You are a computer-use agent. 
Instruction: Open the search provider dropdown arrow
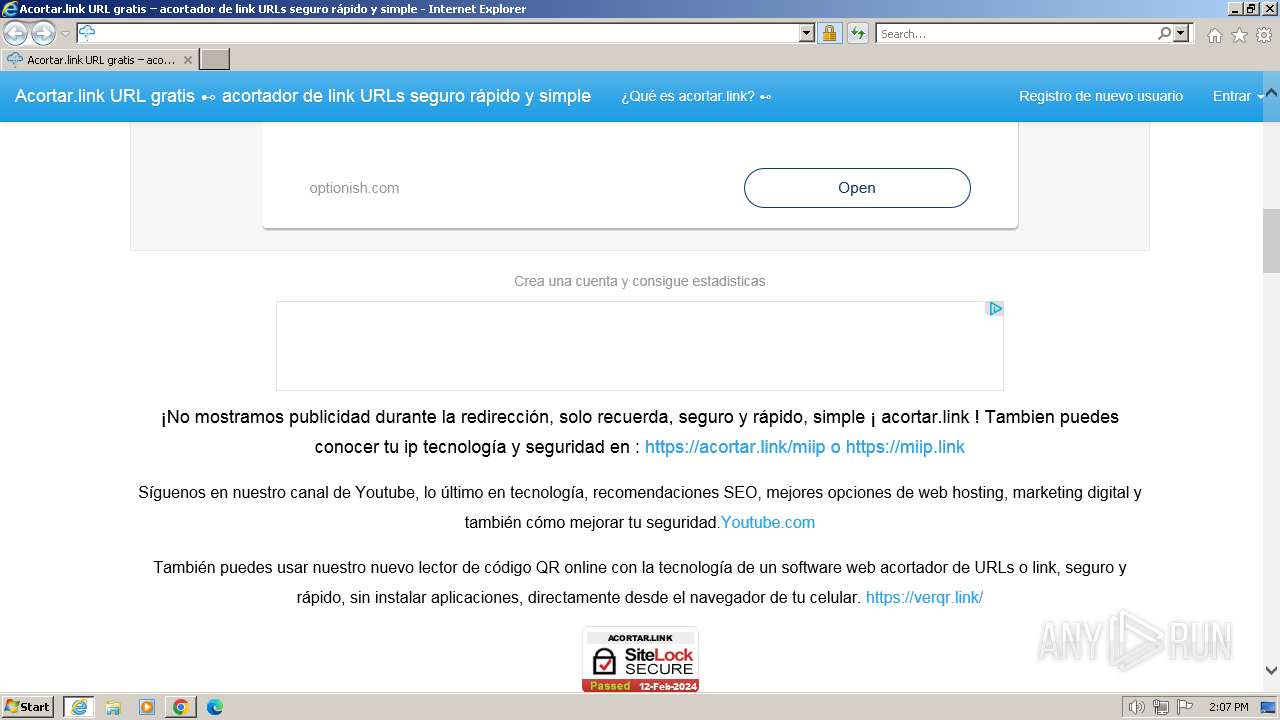(1182, 33)
